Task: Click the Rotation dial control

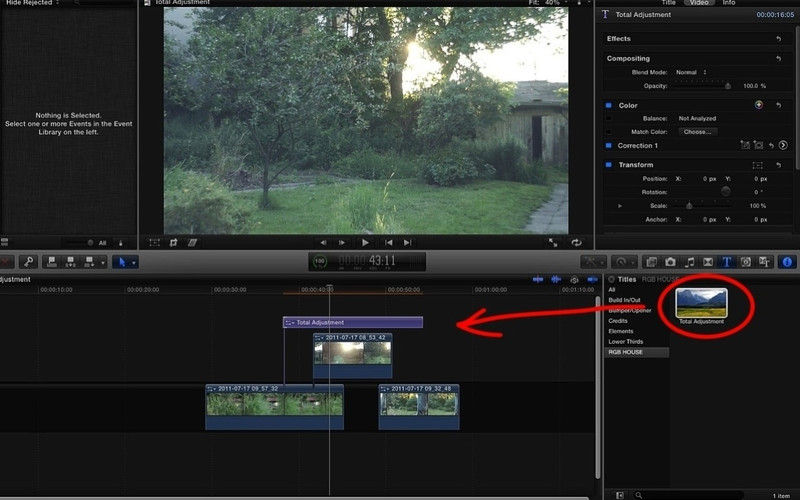Action: coord(726,192)
